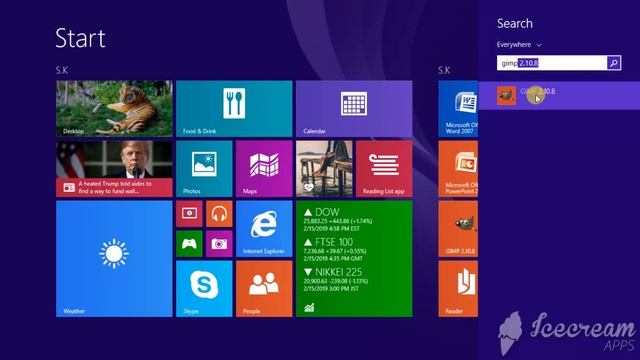The width and height of the screenshot is (640, 360).
Task: Open the People tile
Action: [x=264, y=289]
